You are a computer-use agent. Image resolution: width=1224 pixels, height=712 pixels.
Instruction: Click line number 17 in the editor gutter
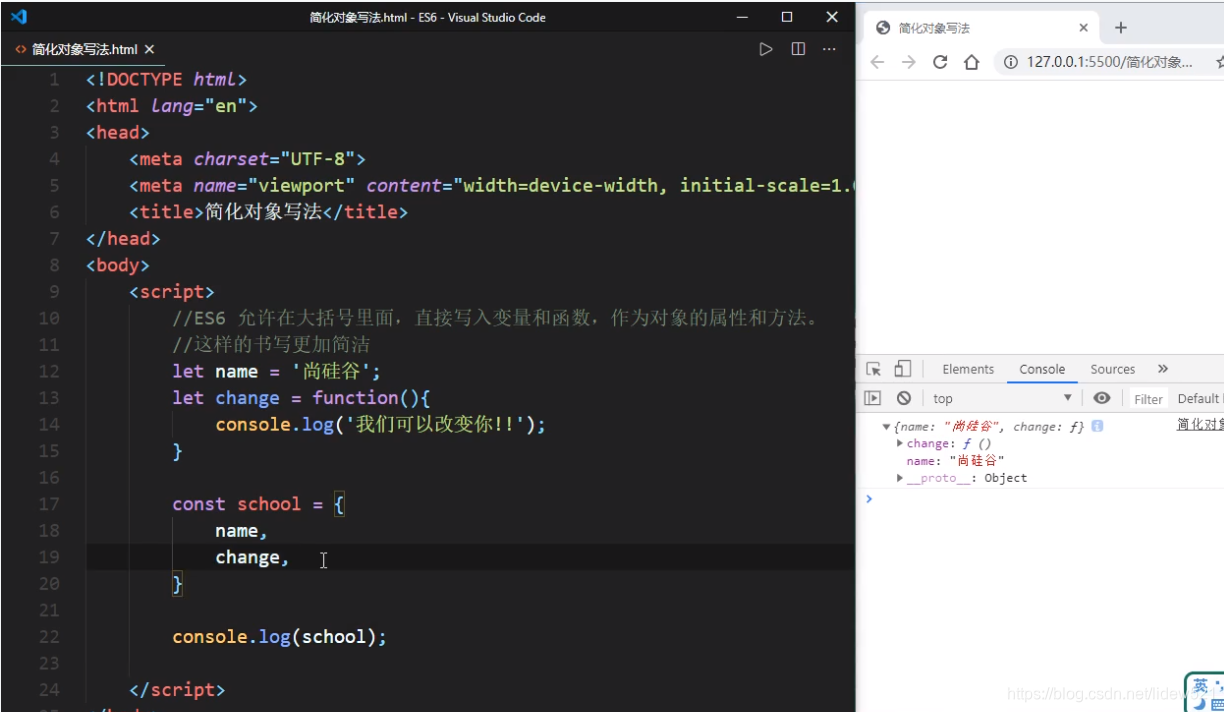(49, 504)
